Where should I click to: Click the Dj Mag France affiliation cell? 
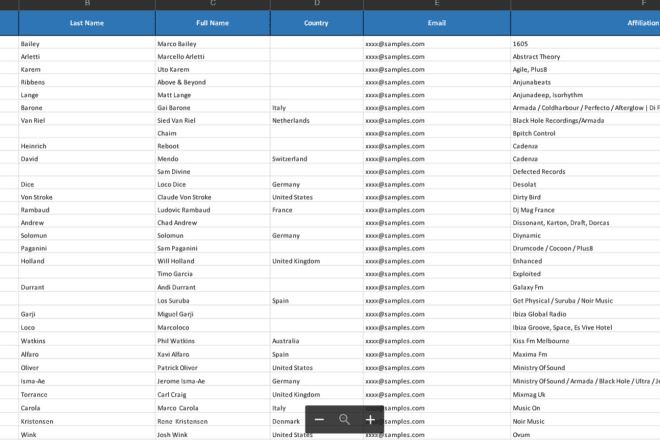(585, 210)
